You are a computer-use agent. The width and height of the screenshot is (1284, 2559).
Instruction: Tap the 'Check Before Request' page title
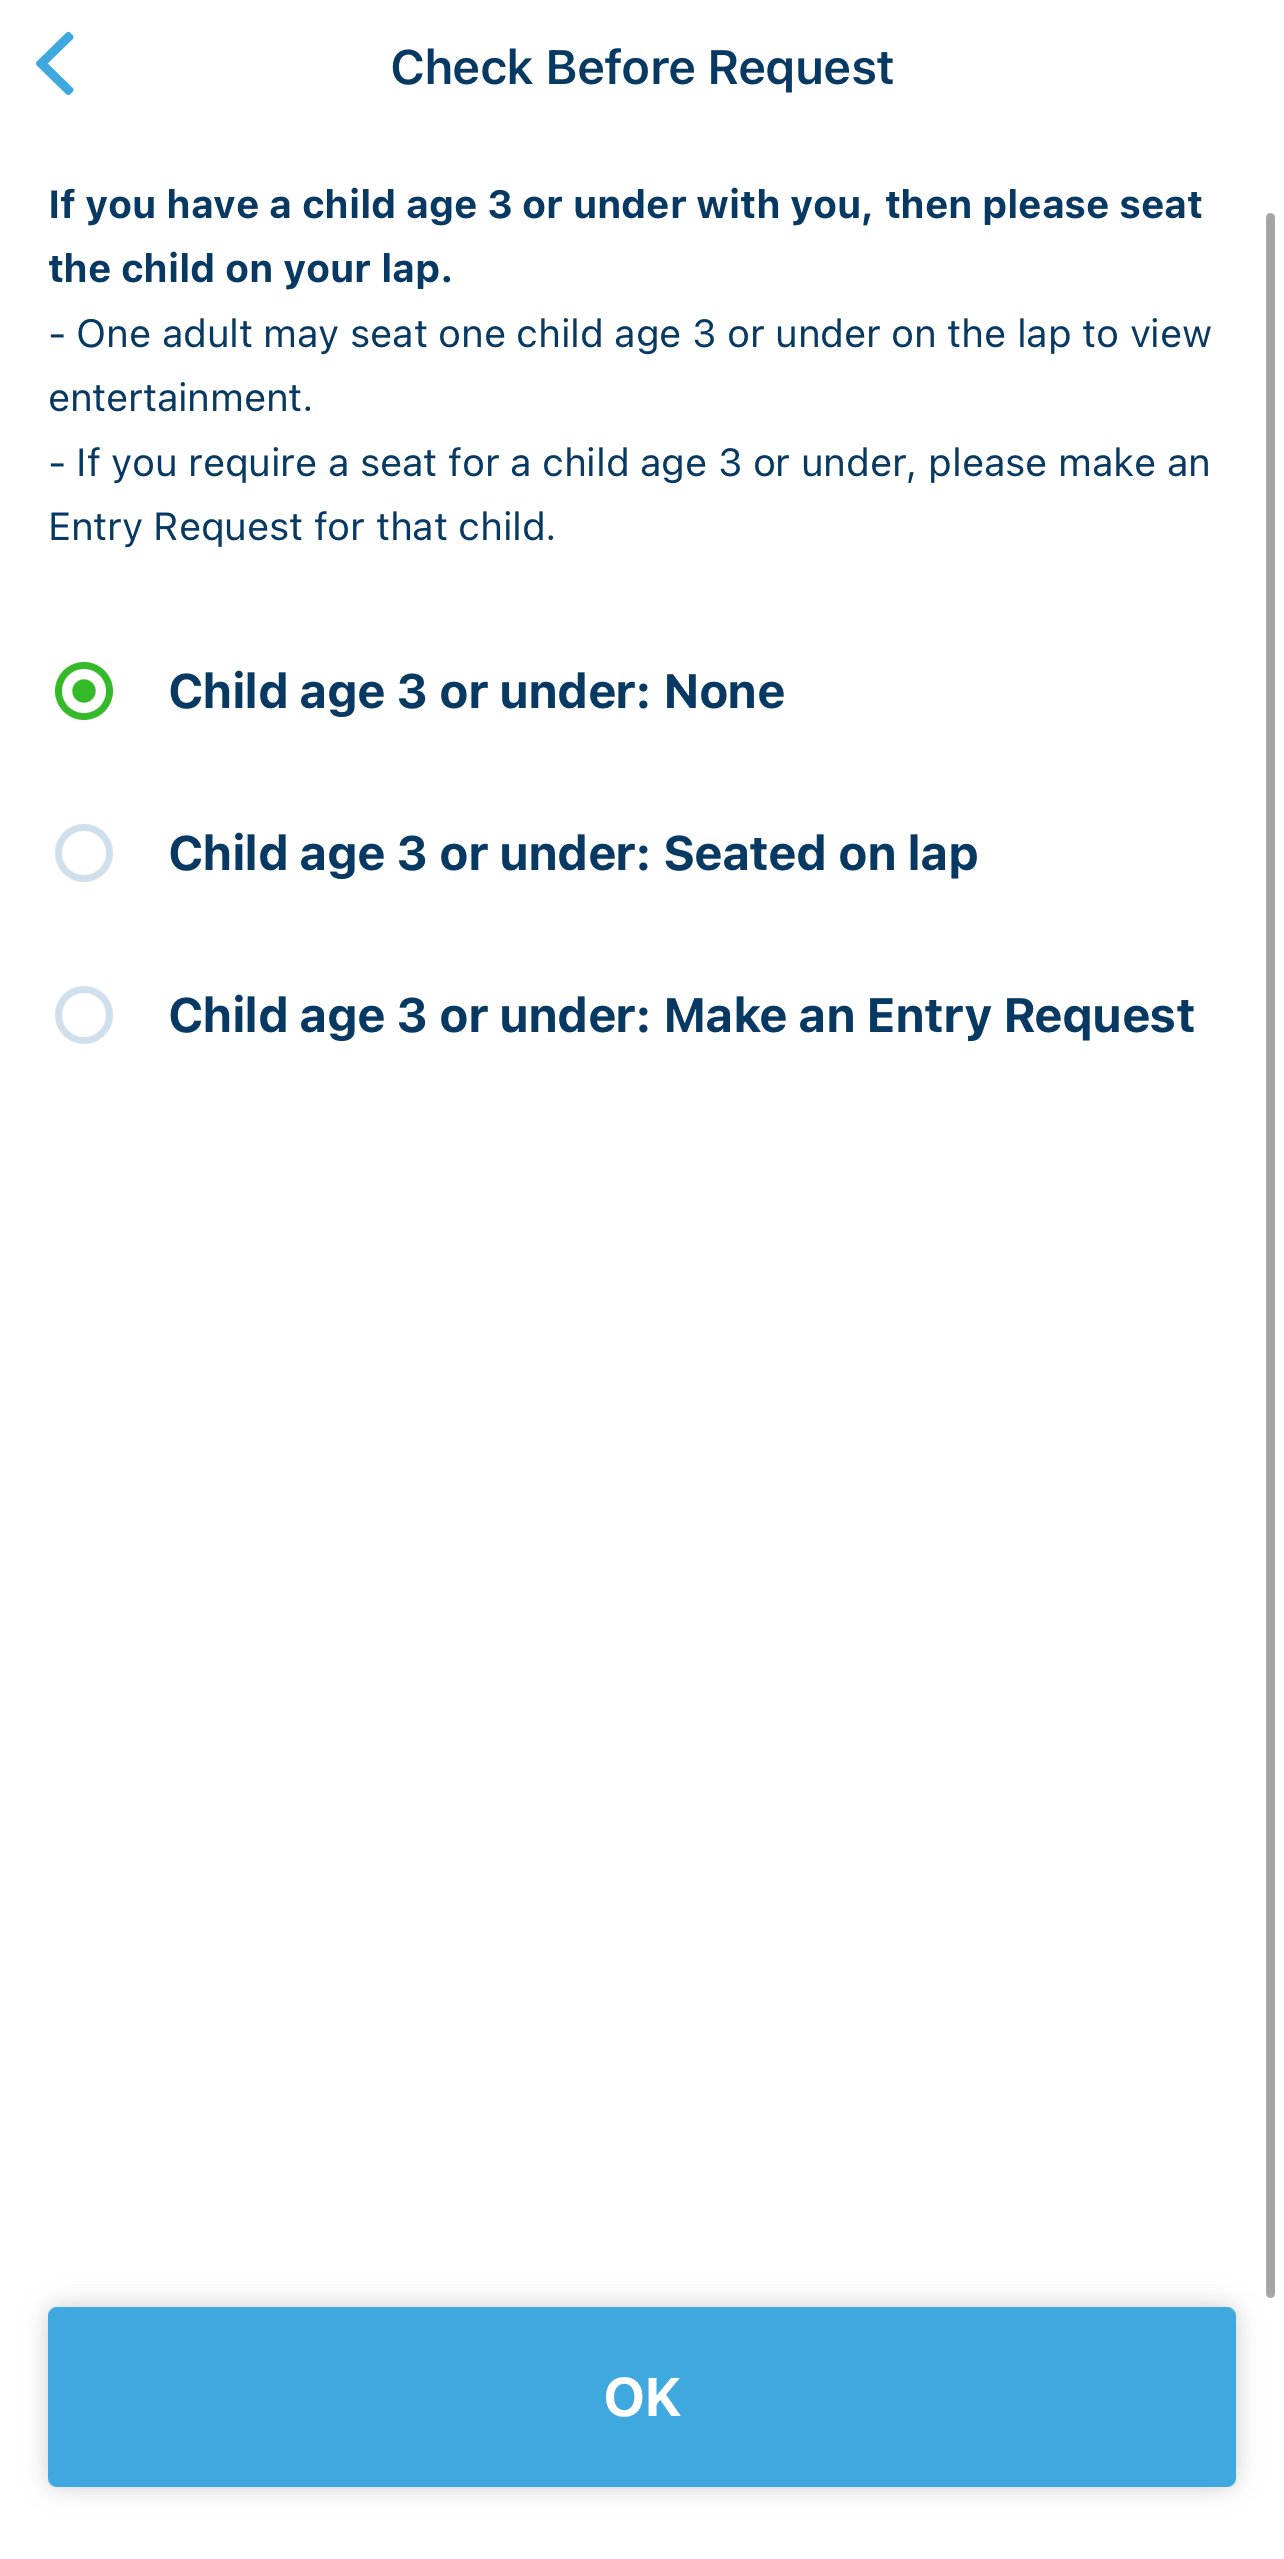tap(642, 68)
